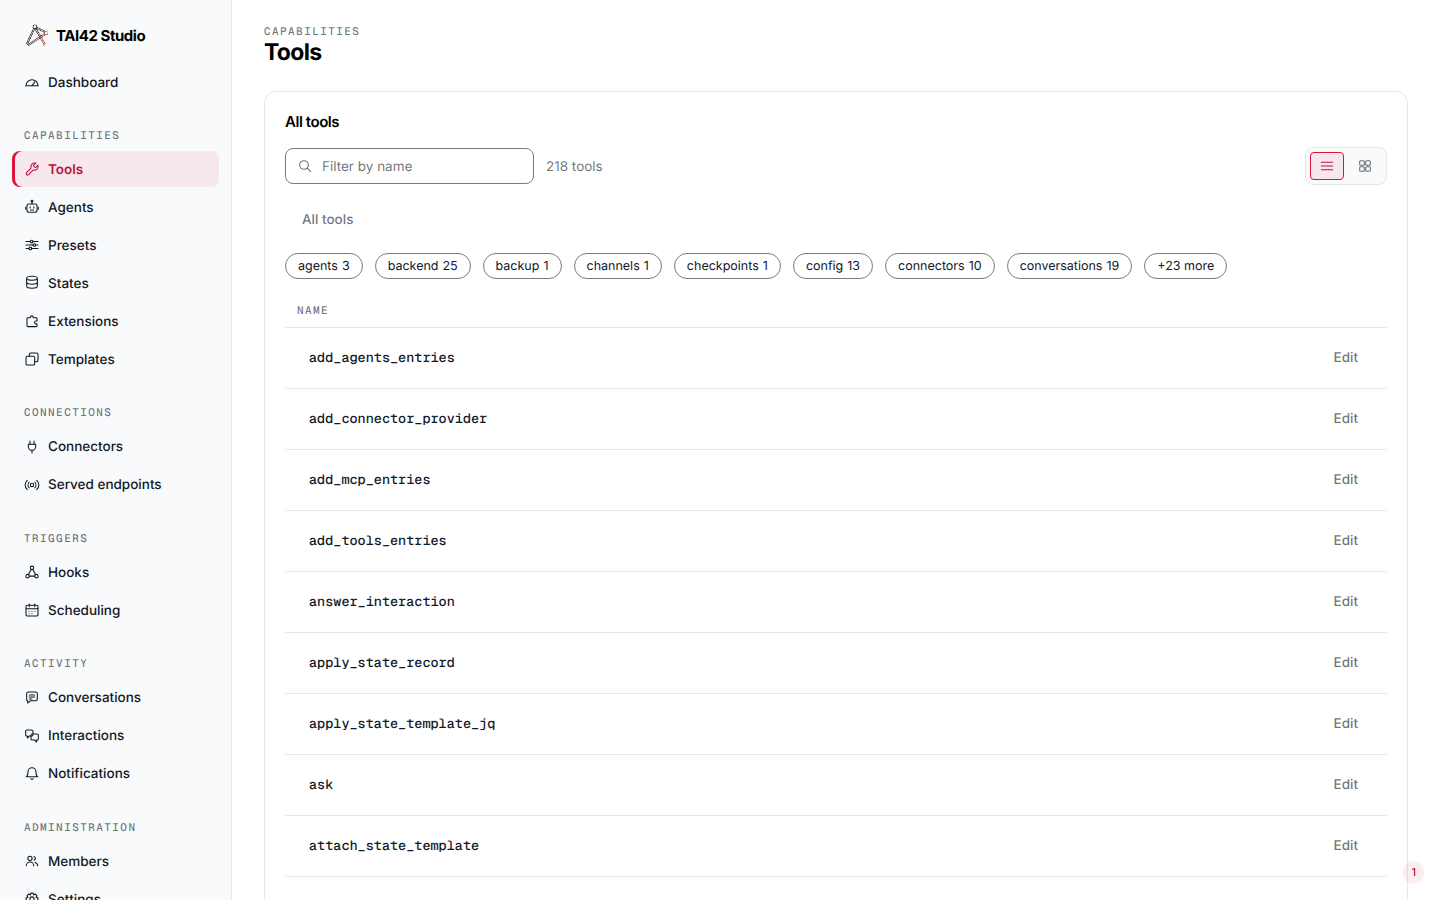Filter tools by agents tag
1440x900 pixels.
coord(324,266)
